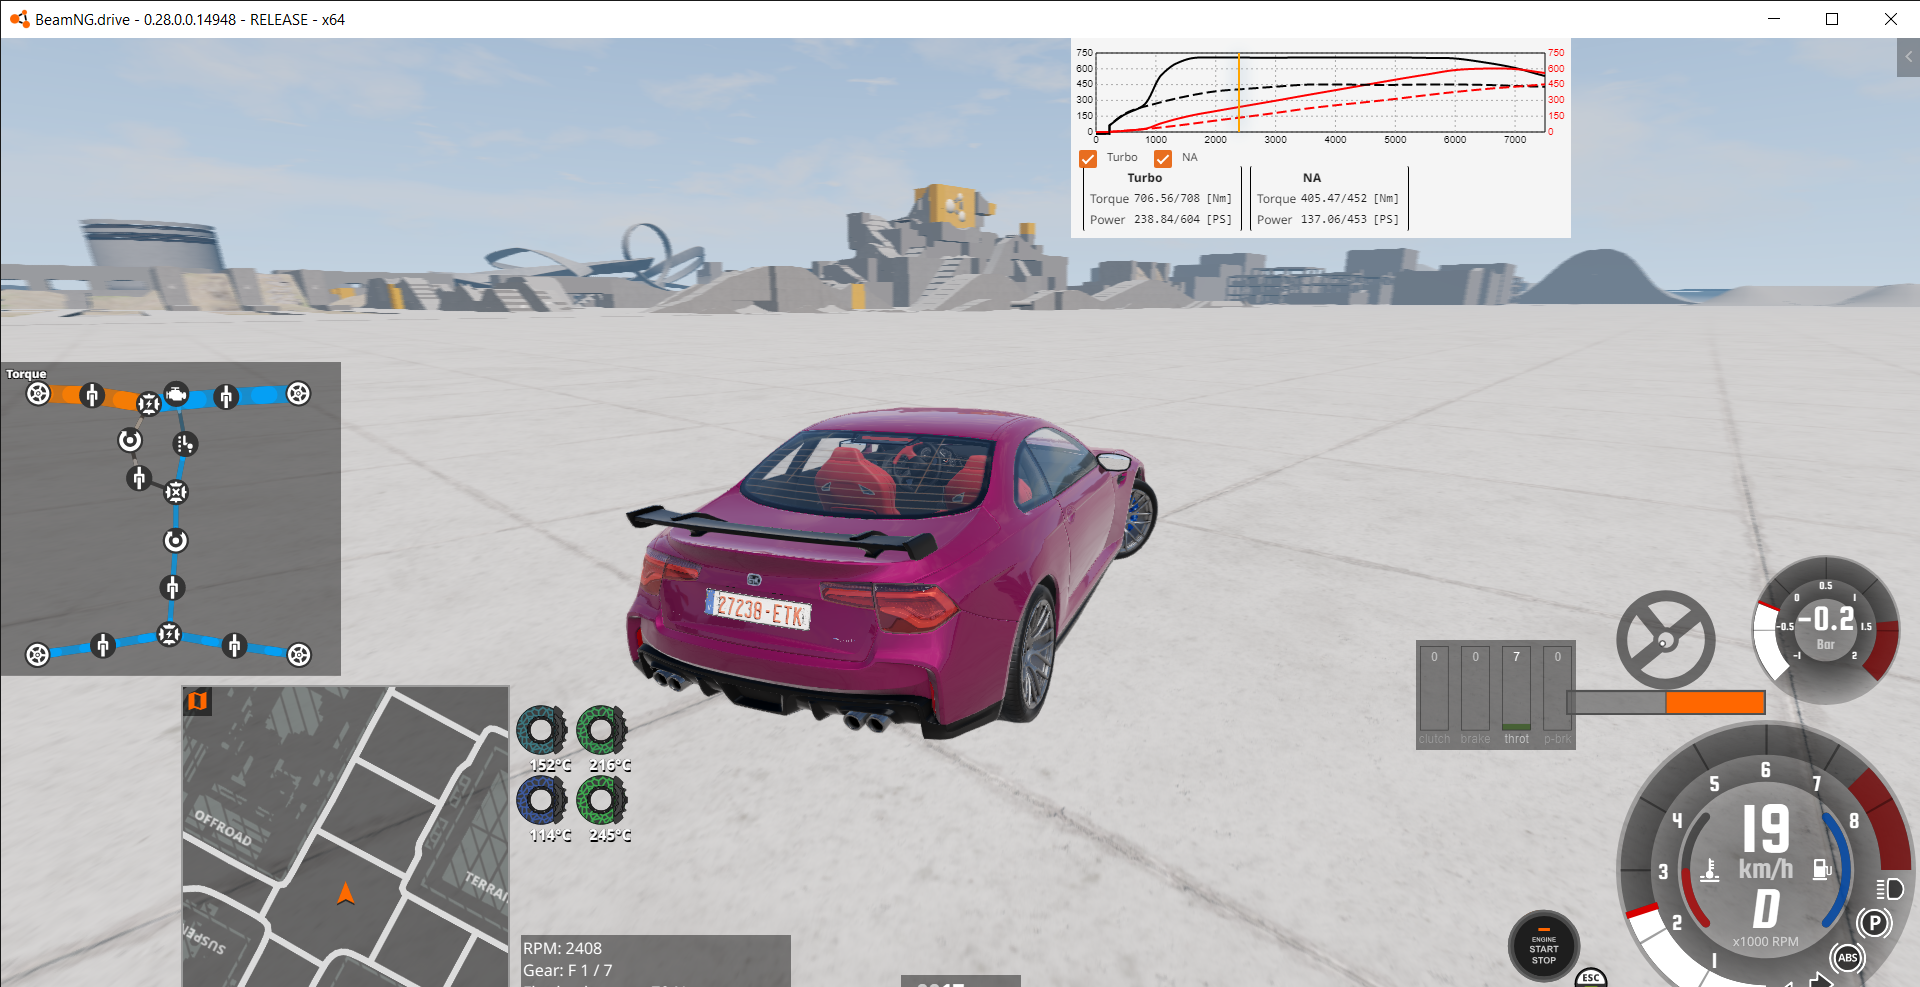1920x987 pixels.
Task: Click the Gear: F 1 / 7 readout
Action: tap(568, 970)
